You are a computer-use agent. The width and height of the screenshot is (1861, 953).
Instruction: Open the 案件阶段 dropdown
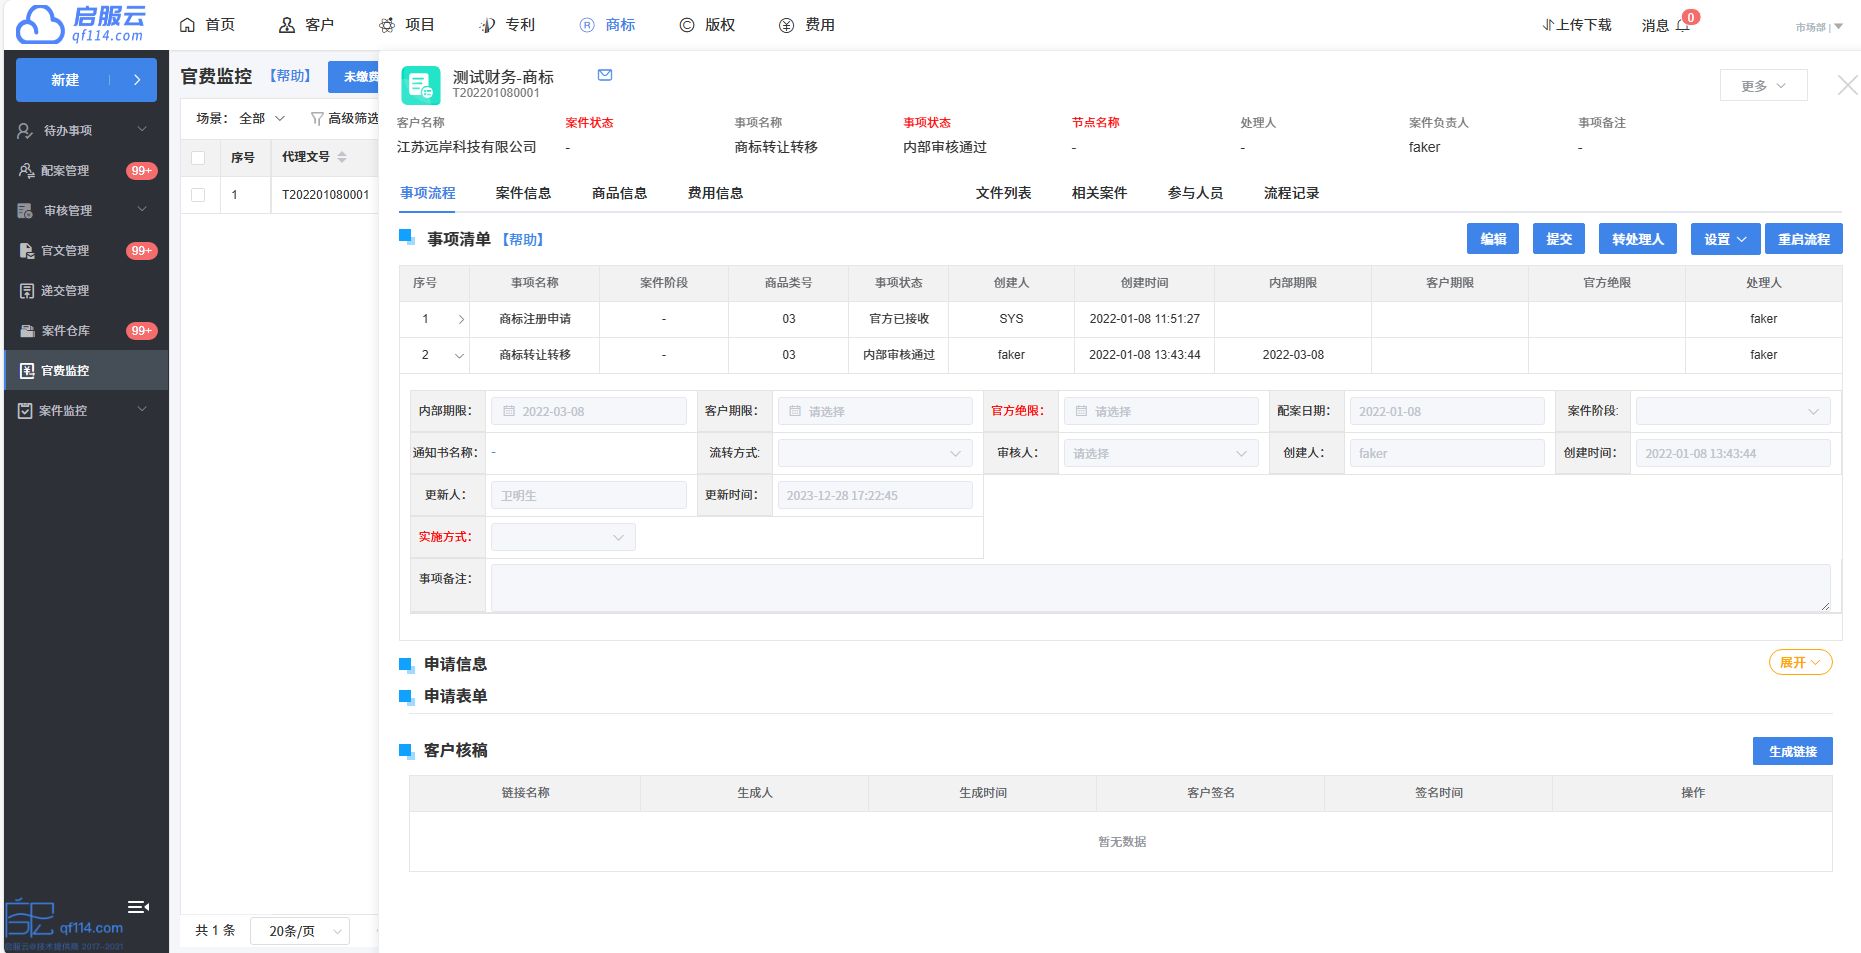click(1733, 411)
